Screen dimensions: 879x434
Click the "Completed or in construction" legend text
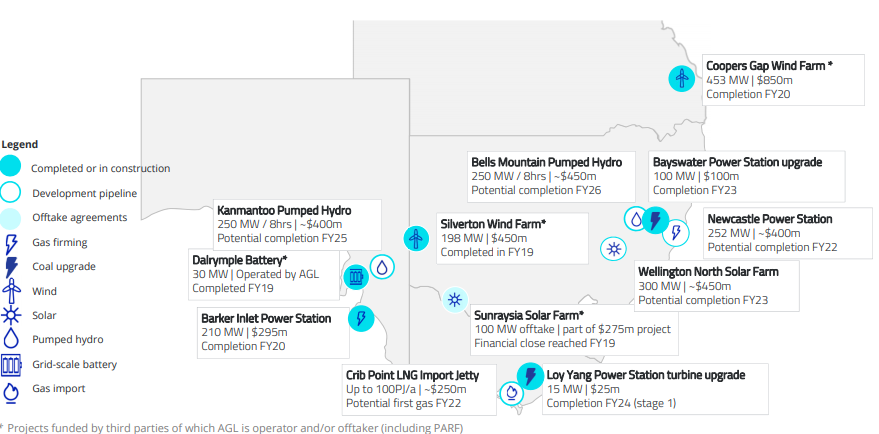click(101, 168)
